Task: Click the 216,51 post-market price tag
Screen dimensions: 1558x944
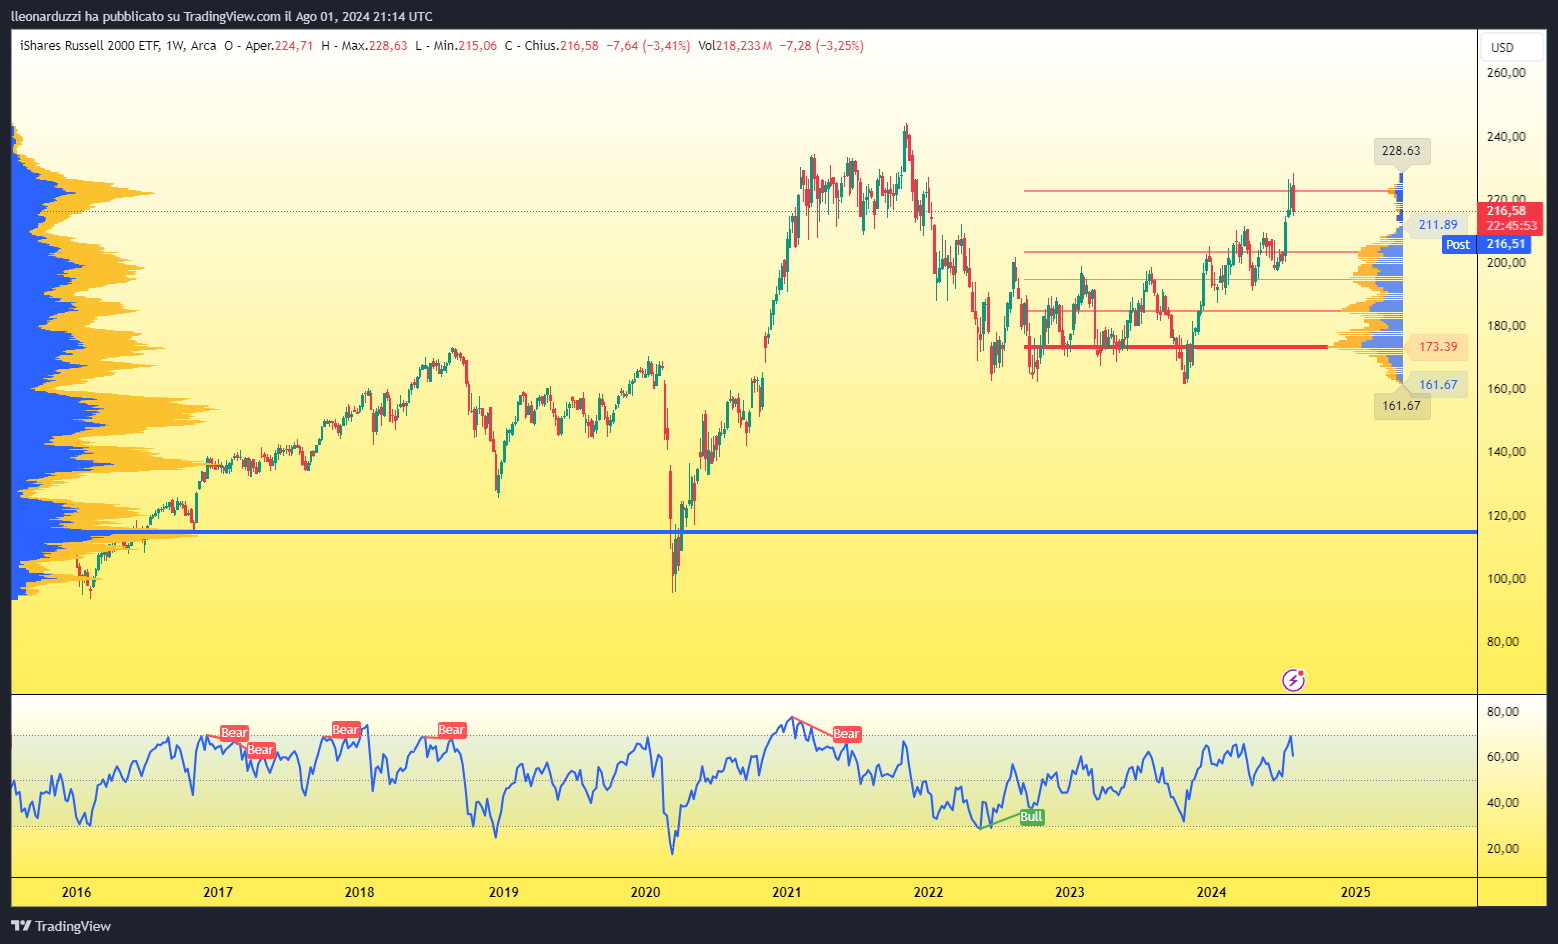Action: [1506, 244]
